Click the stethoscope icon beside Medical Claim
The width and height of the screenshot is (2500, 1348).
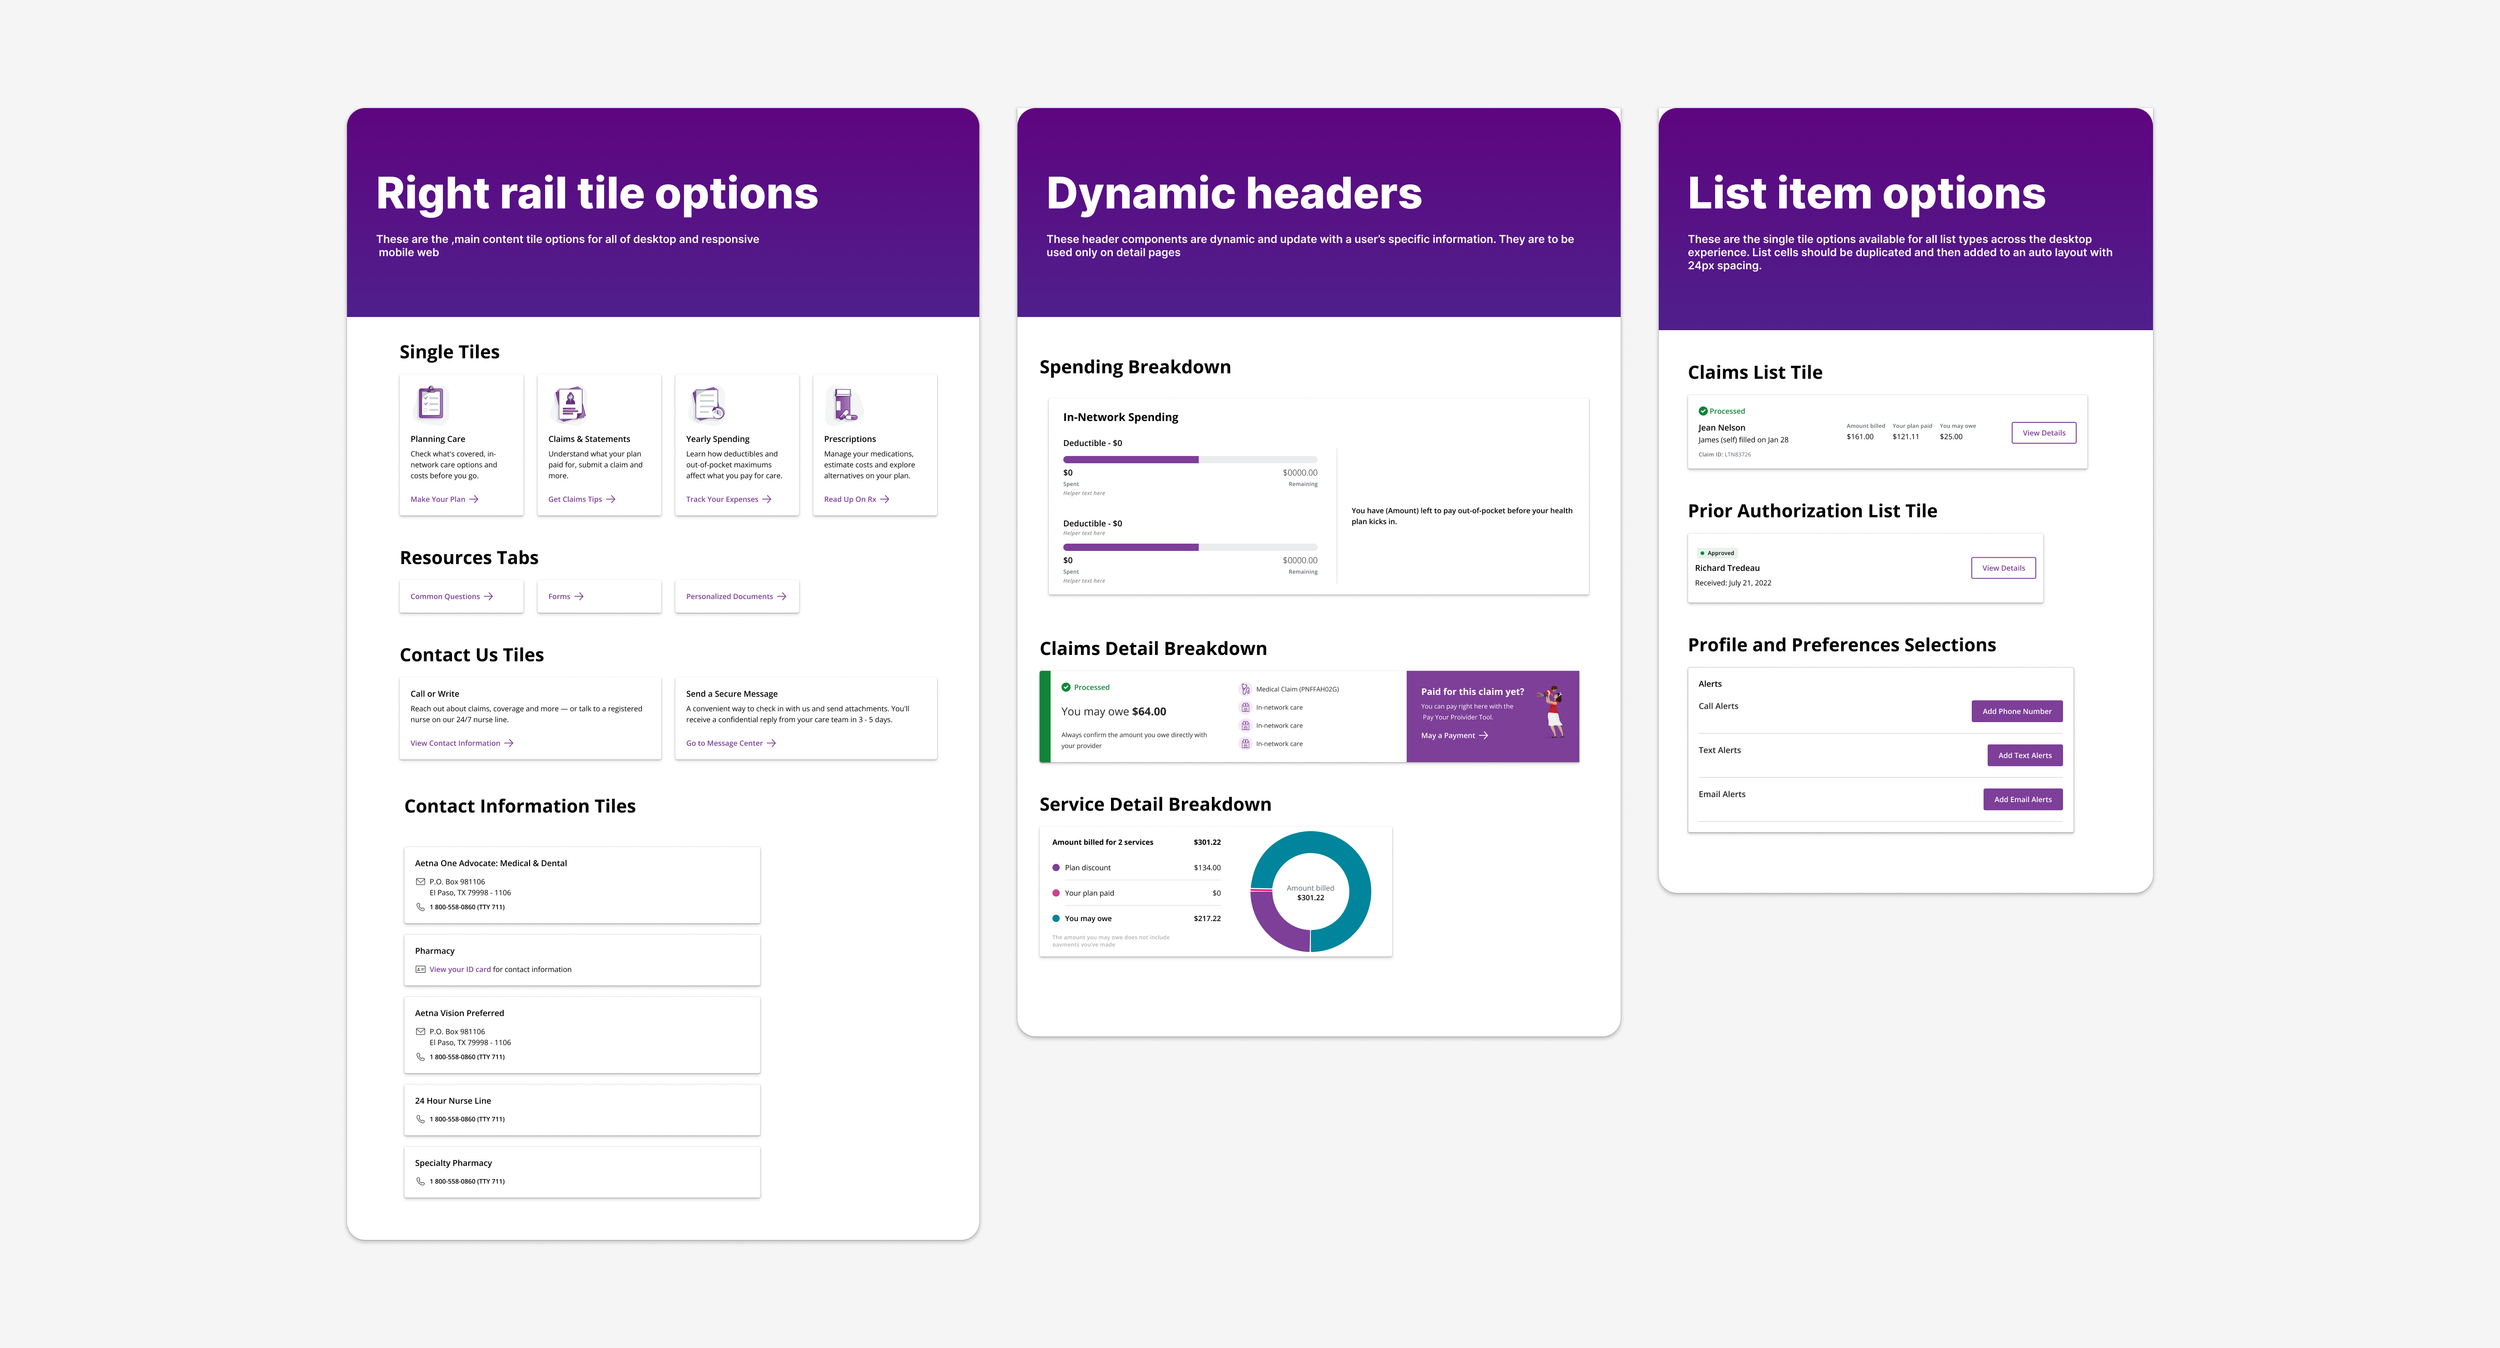(1245, 689)
